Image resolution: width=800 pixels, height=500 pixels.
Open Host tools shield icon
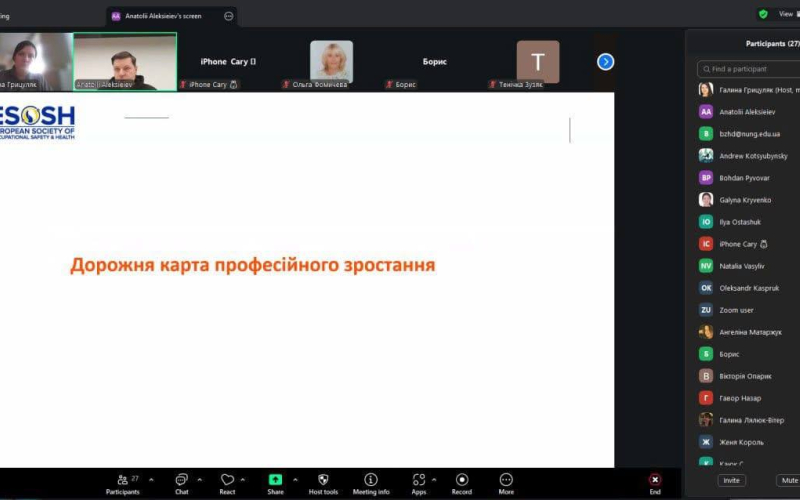click(x=323, y=480)
